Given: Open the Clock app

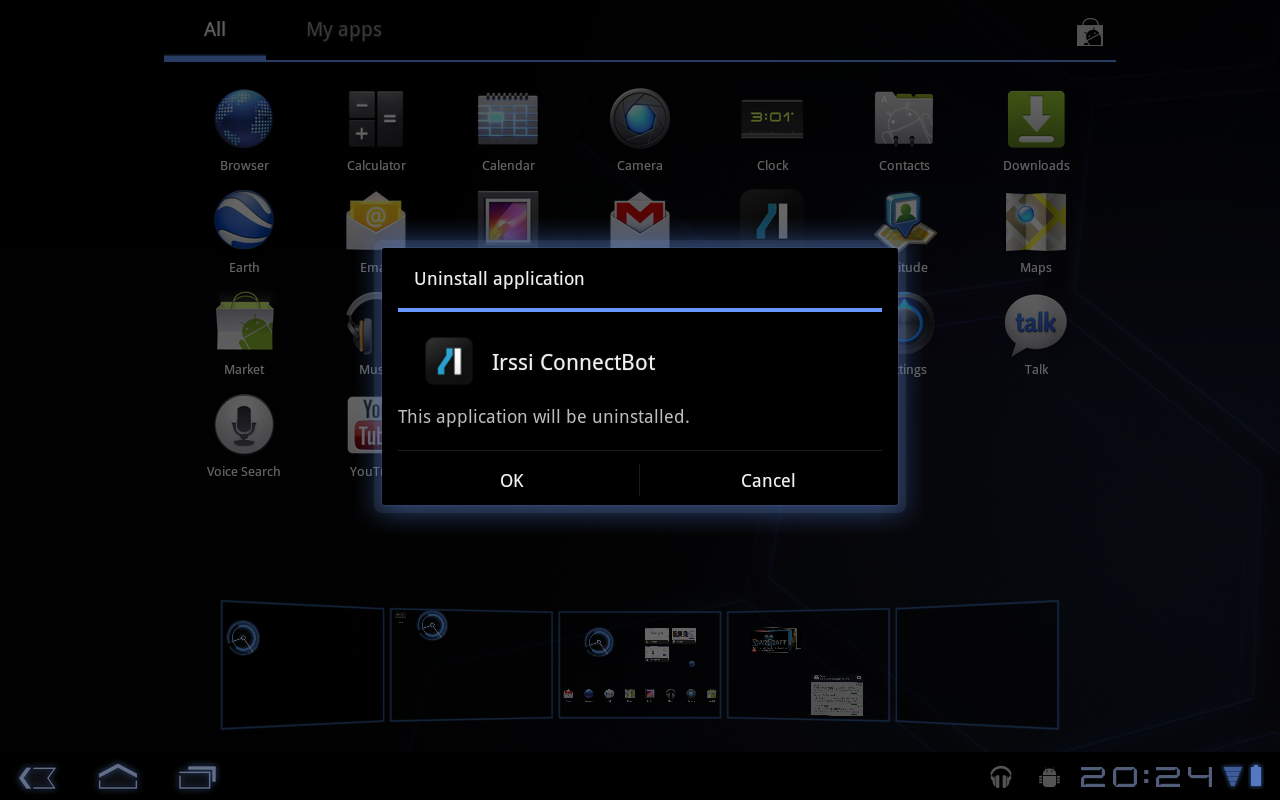Looking at the screenshot, I should point(772,118).
